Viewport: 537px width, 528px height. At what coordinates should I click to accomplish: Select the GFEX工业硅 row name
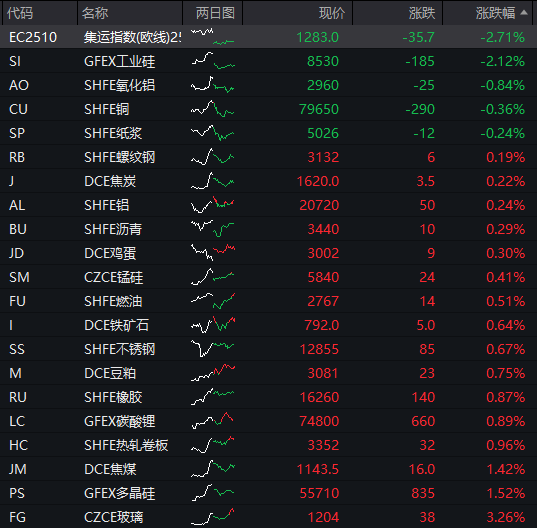pyautogui.click(x=120, y=62)
